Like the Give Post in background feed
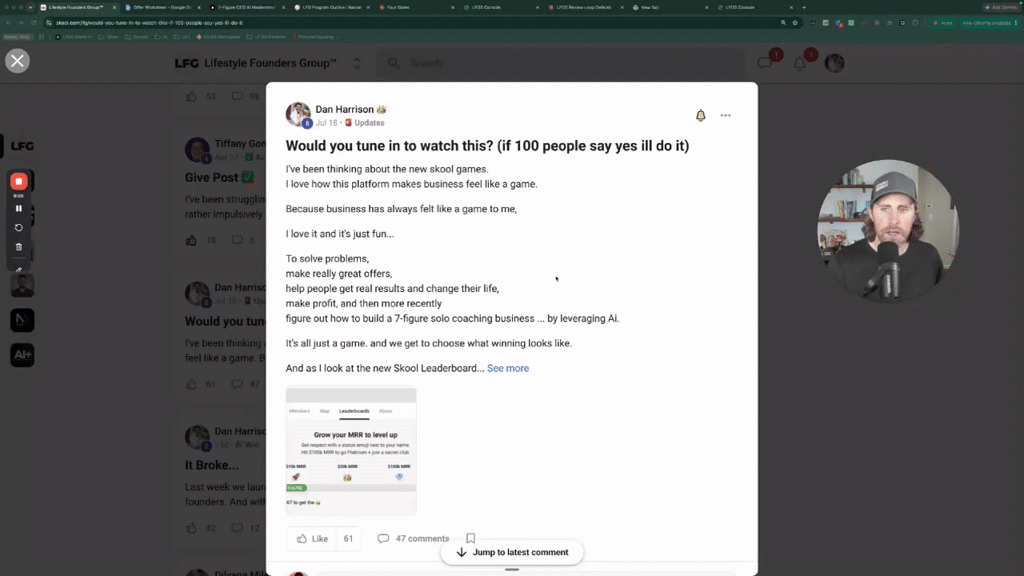Viewport: 1024px width, 576px height. (x=191, y=240)
